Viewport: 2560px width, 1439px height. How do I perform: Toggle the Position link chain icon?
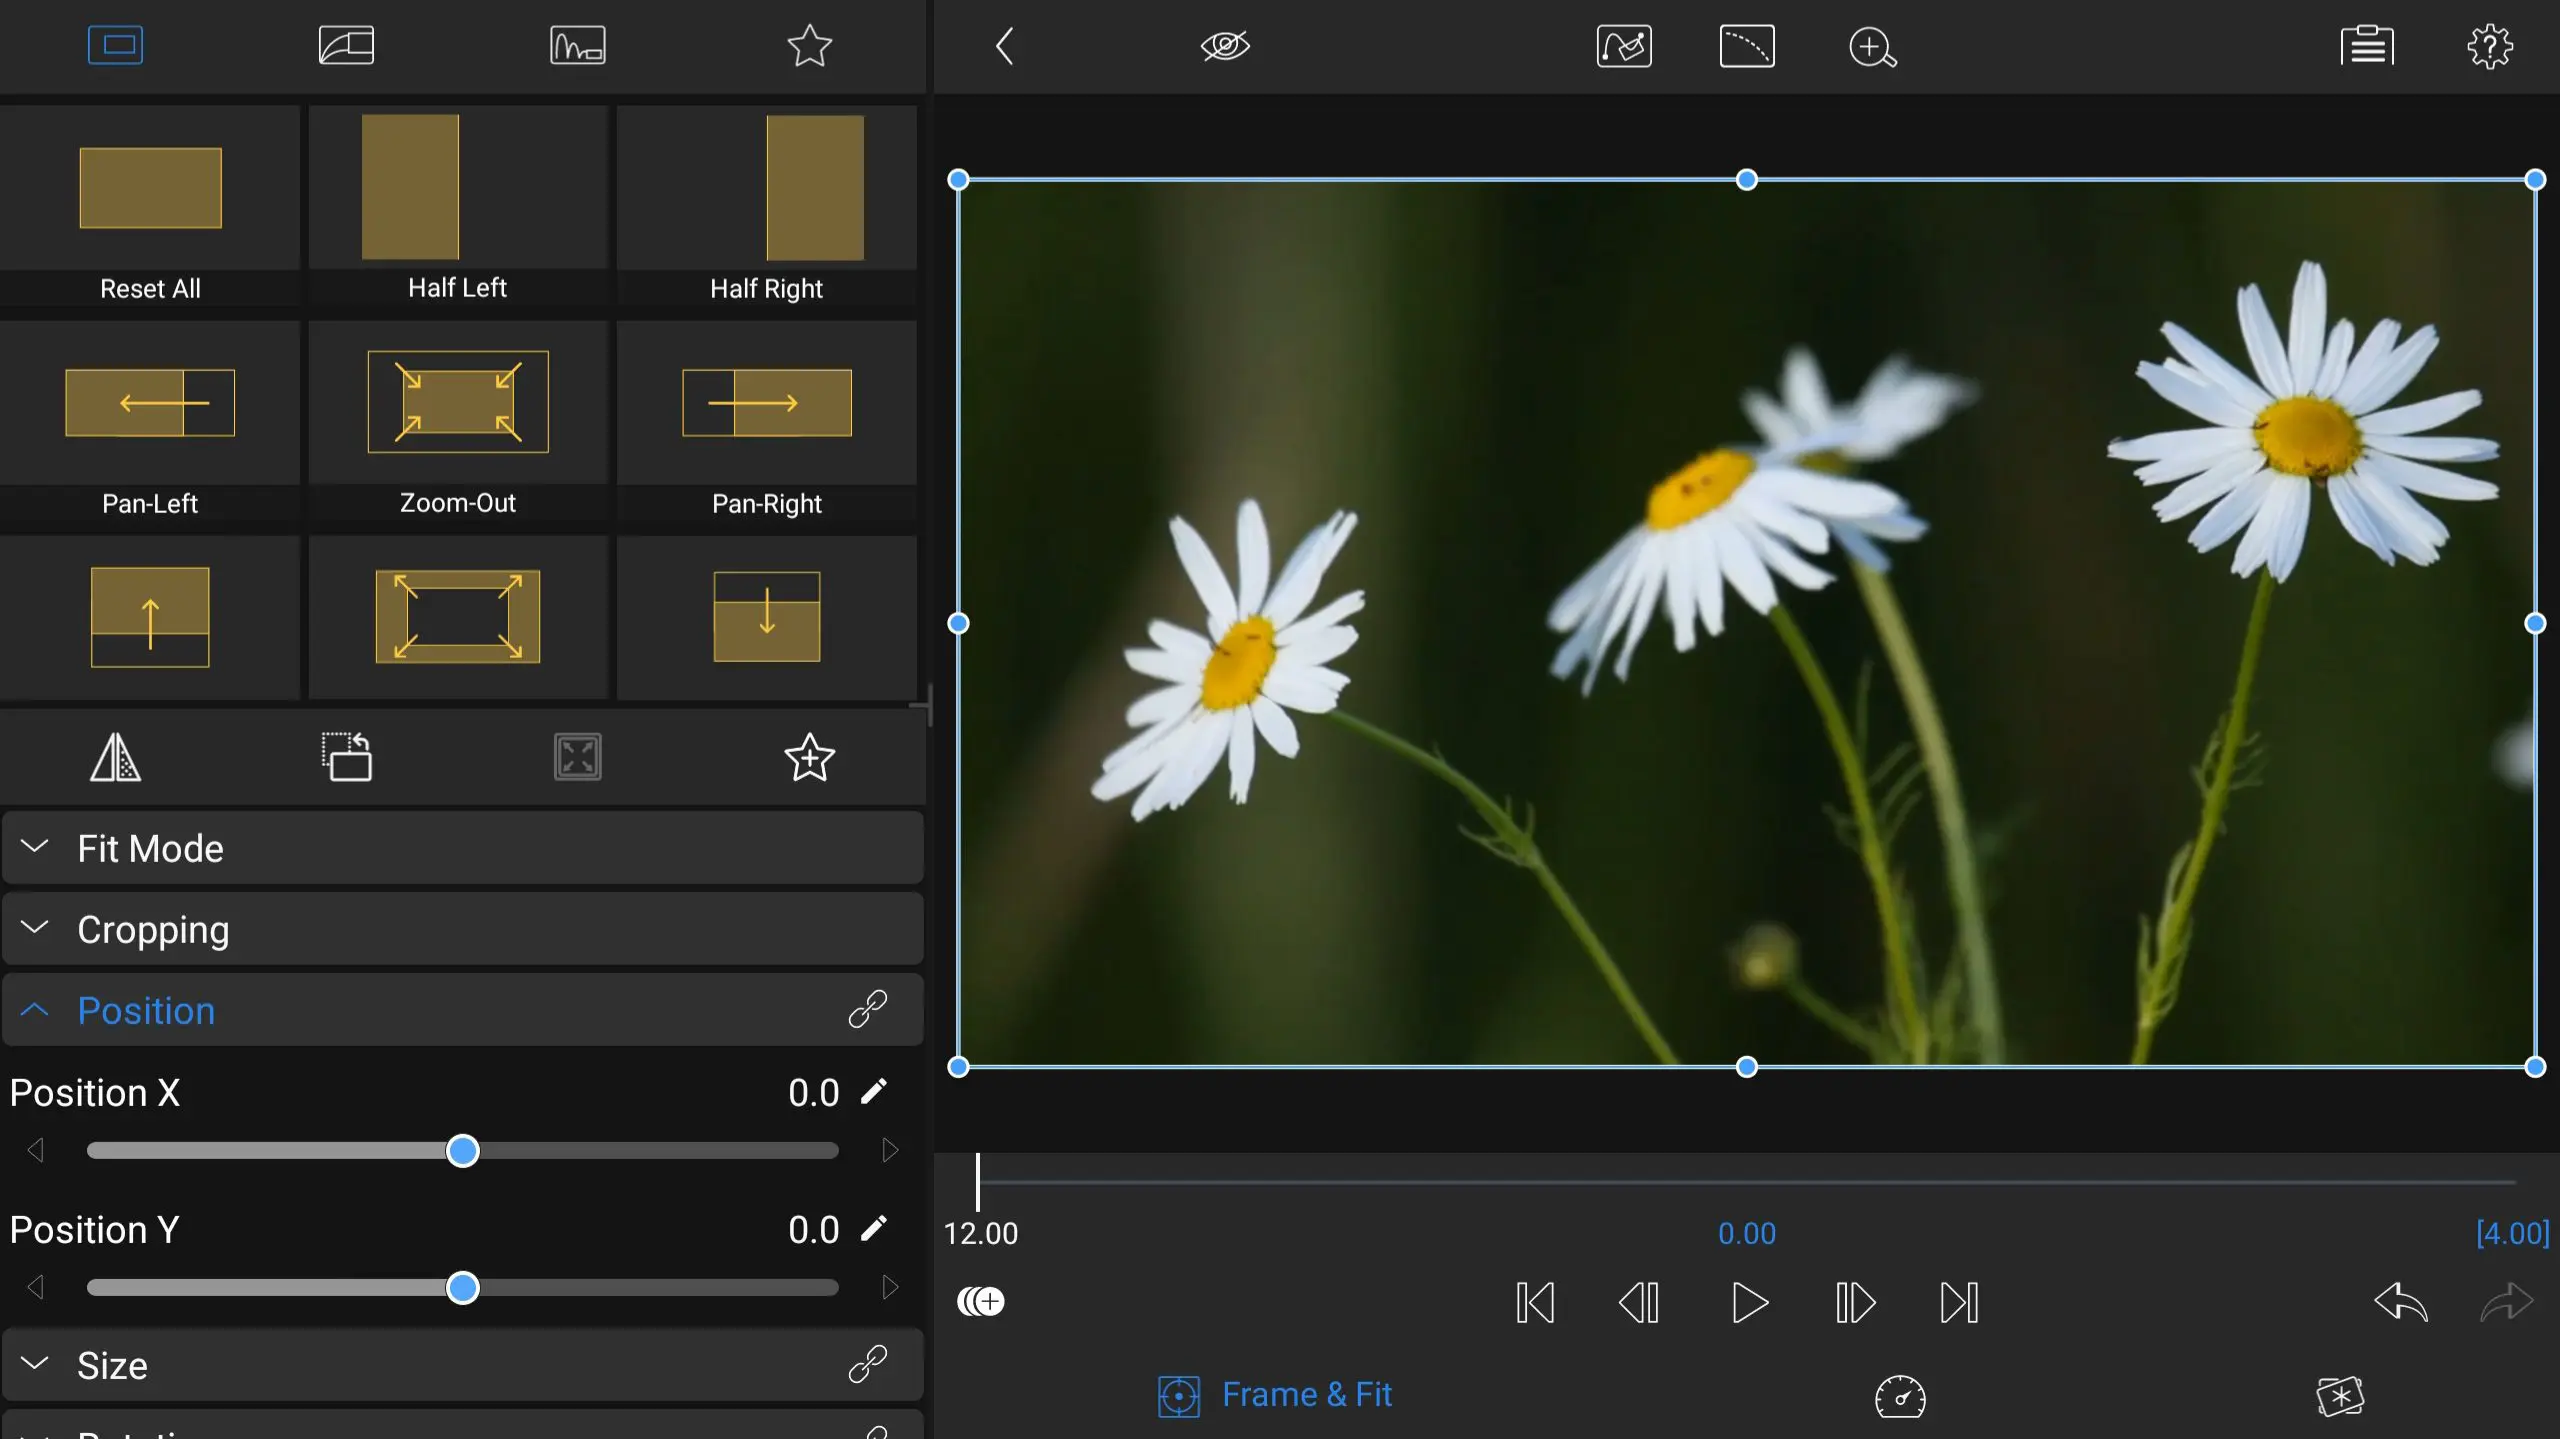pos(867,1009)
